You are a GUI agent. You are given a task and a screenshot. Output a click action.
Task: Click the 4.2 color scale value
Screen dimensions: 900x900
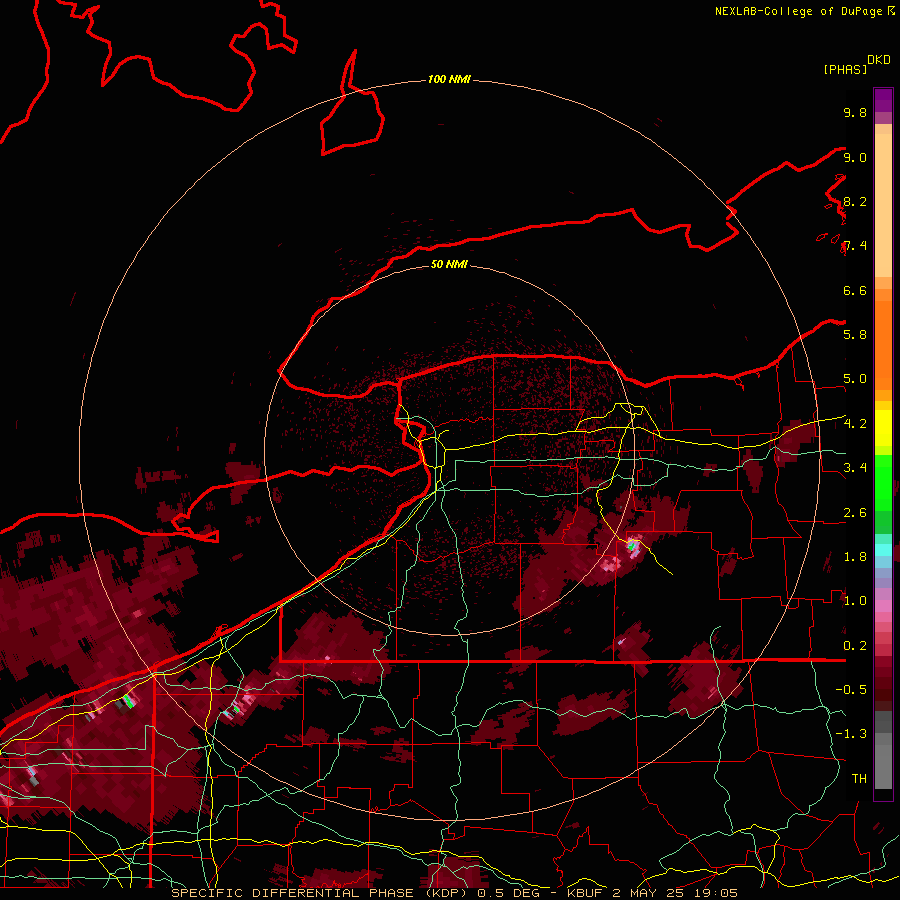[x=855, y=424]
